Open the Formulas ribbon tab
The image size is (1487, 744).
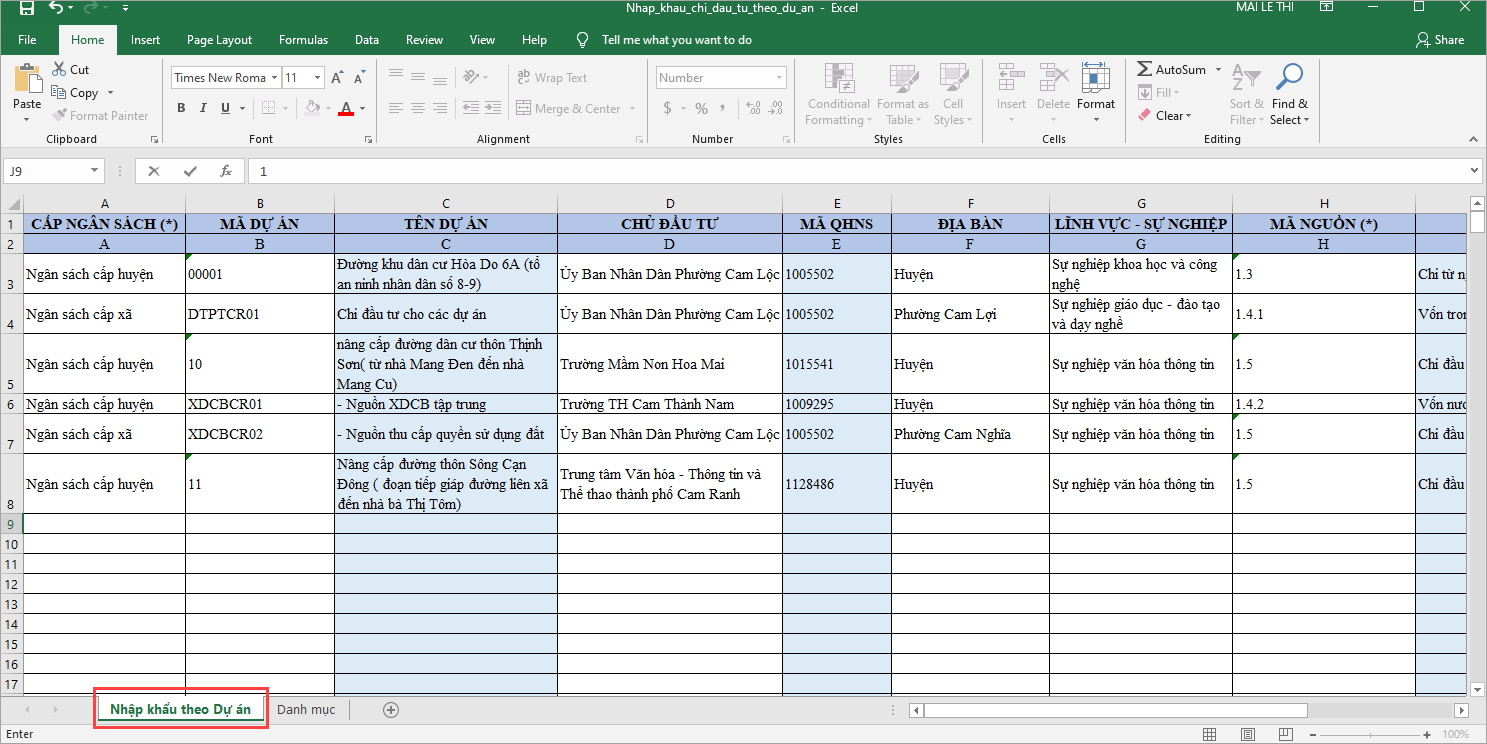pos(303,40)
